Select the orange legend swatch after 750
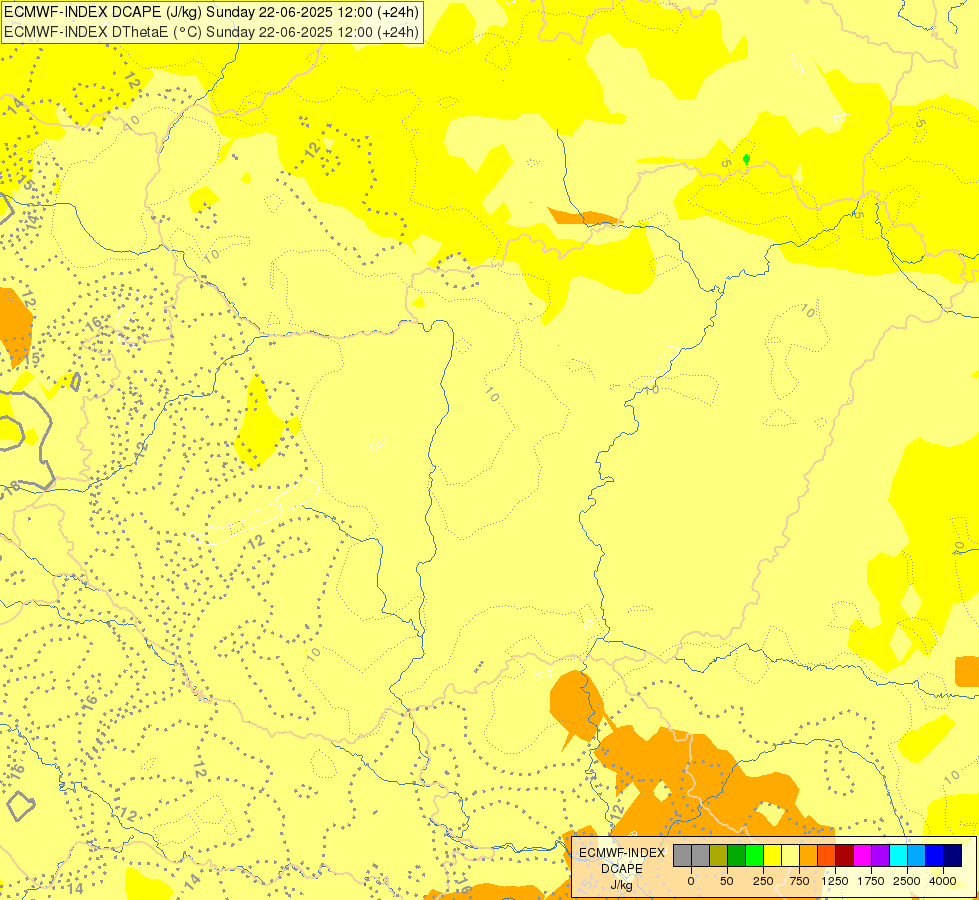Image resolution: width=979 pixels, height=900 pixels. [809, 856]
